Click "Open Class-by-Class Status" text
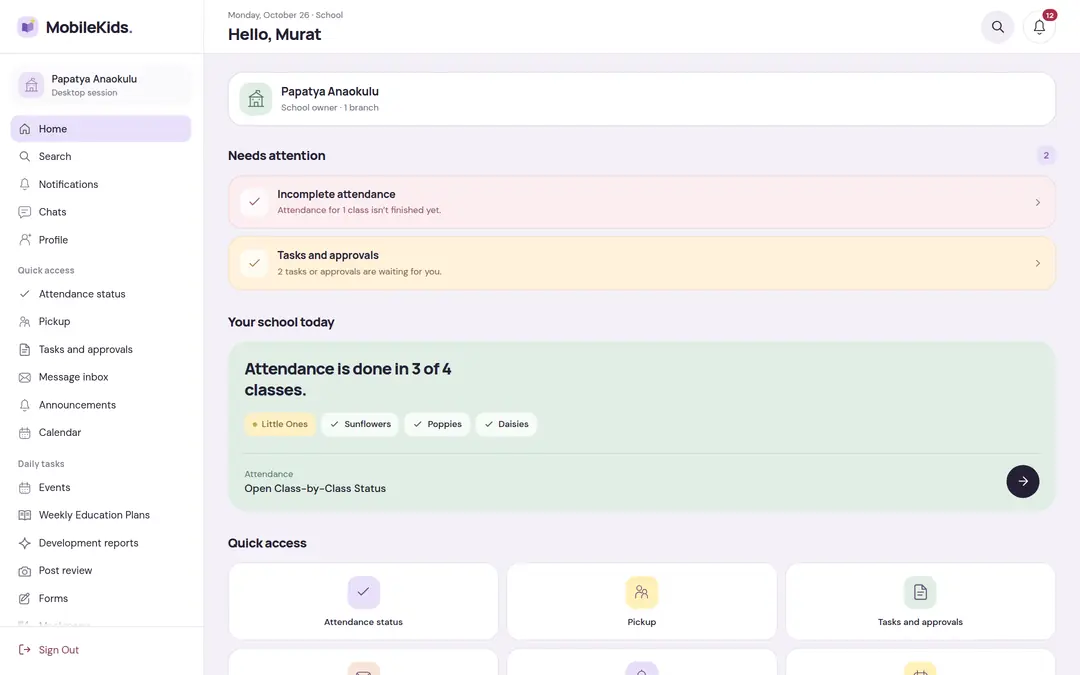The image size is (1080, 675). 315,488
